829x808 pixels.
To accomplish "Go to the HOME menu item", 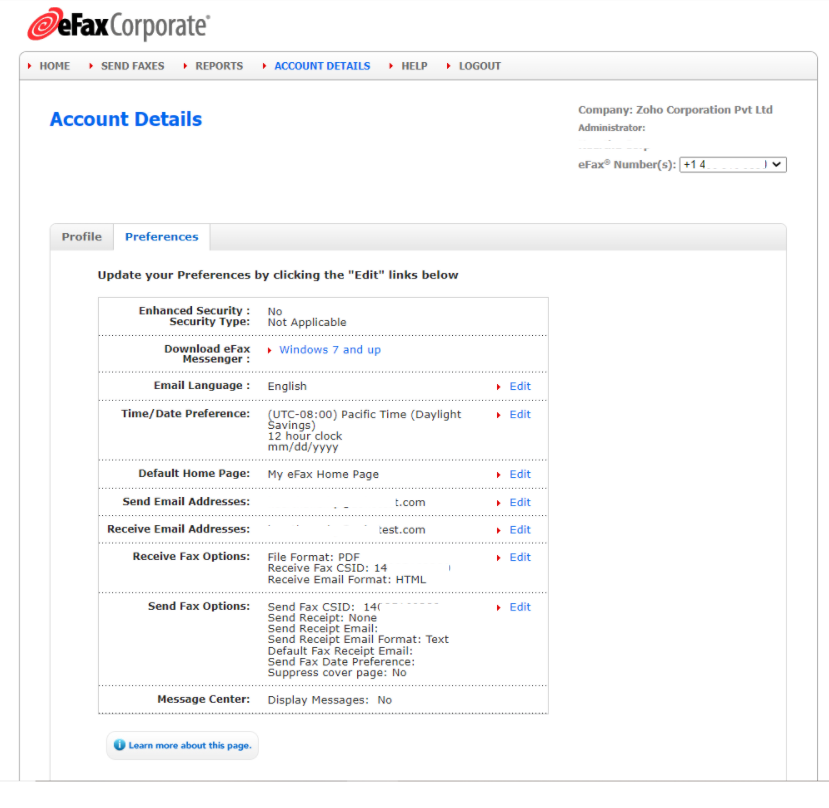I will pyautogui.click(x=54, y=66).
